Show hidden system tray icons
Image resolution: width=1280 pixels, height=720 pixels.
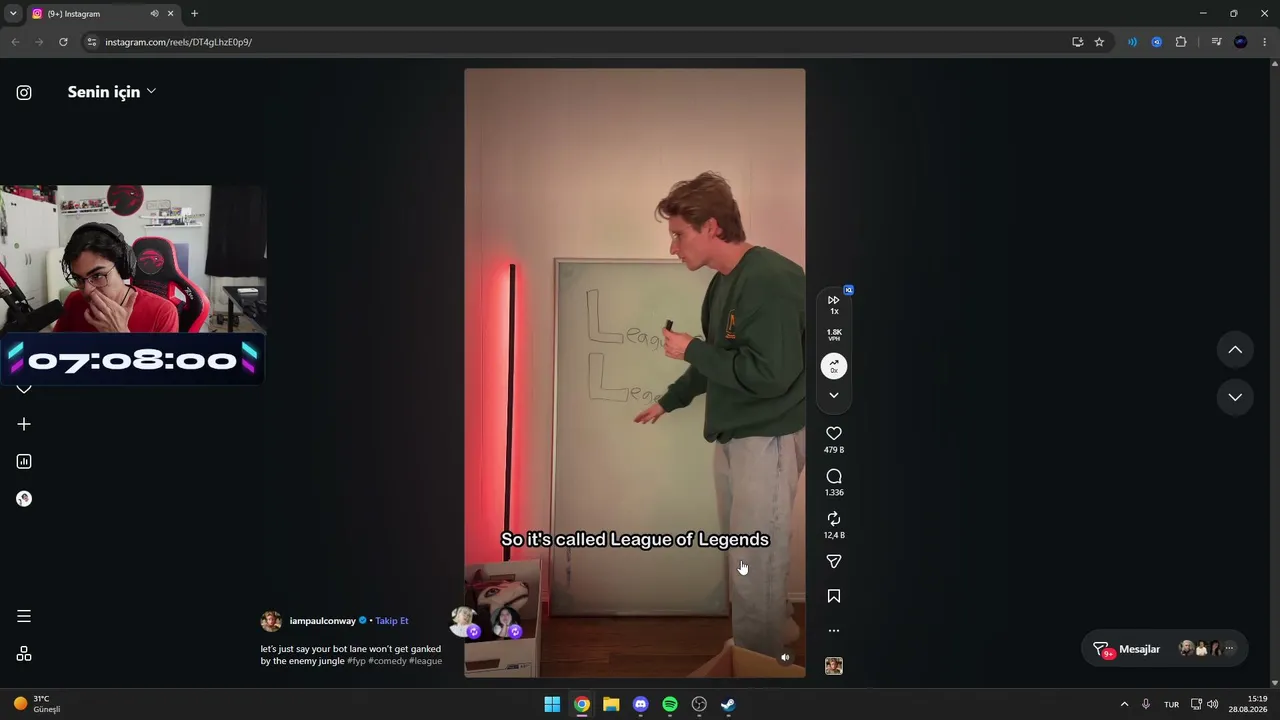[x=1124, y=704]
